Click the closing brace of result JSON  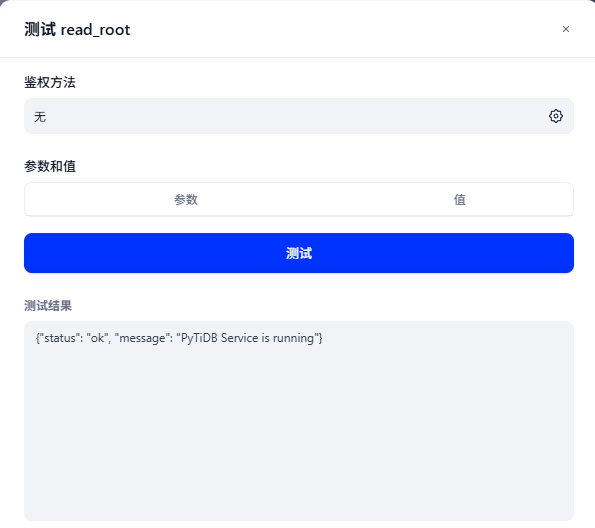pyautogui.click(x=320, y=338)
